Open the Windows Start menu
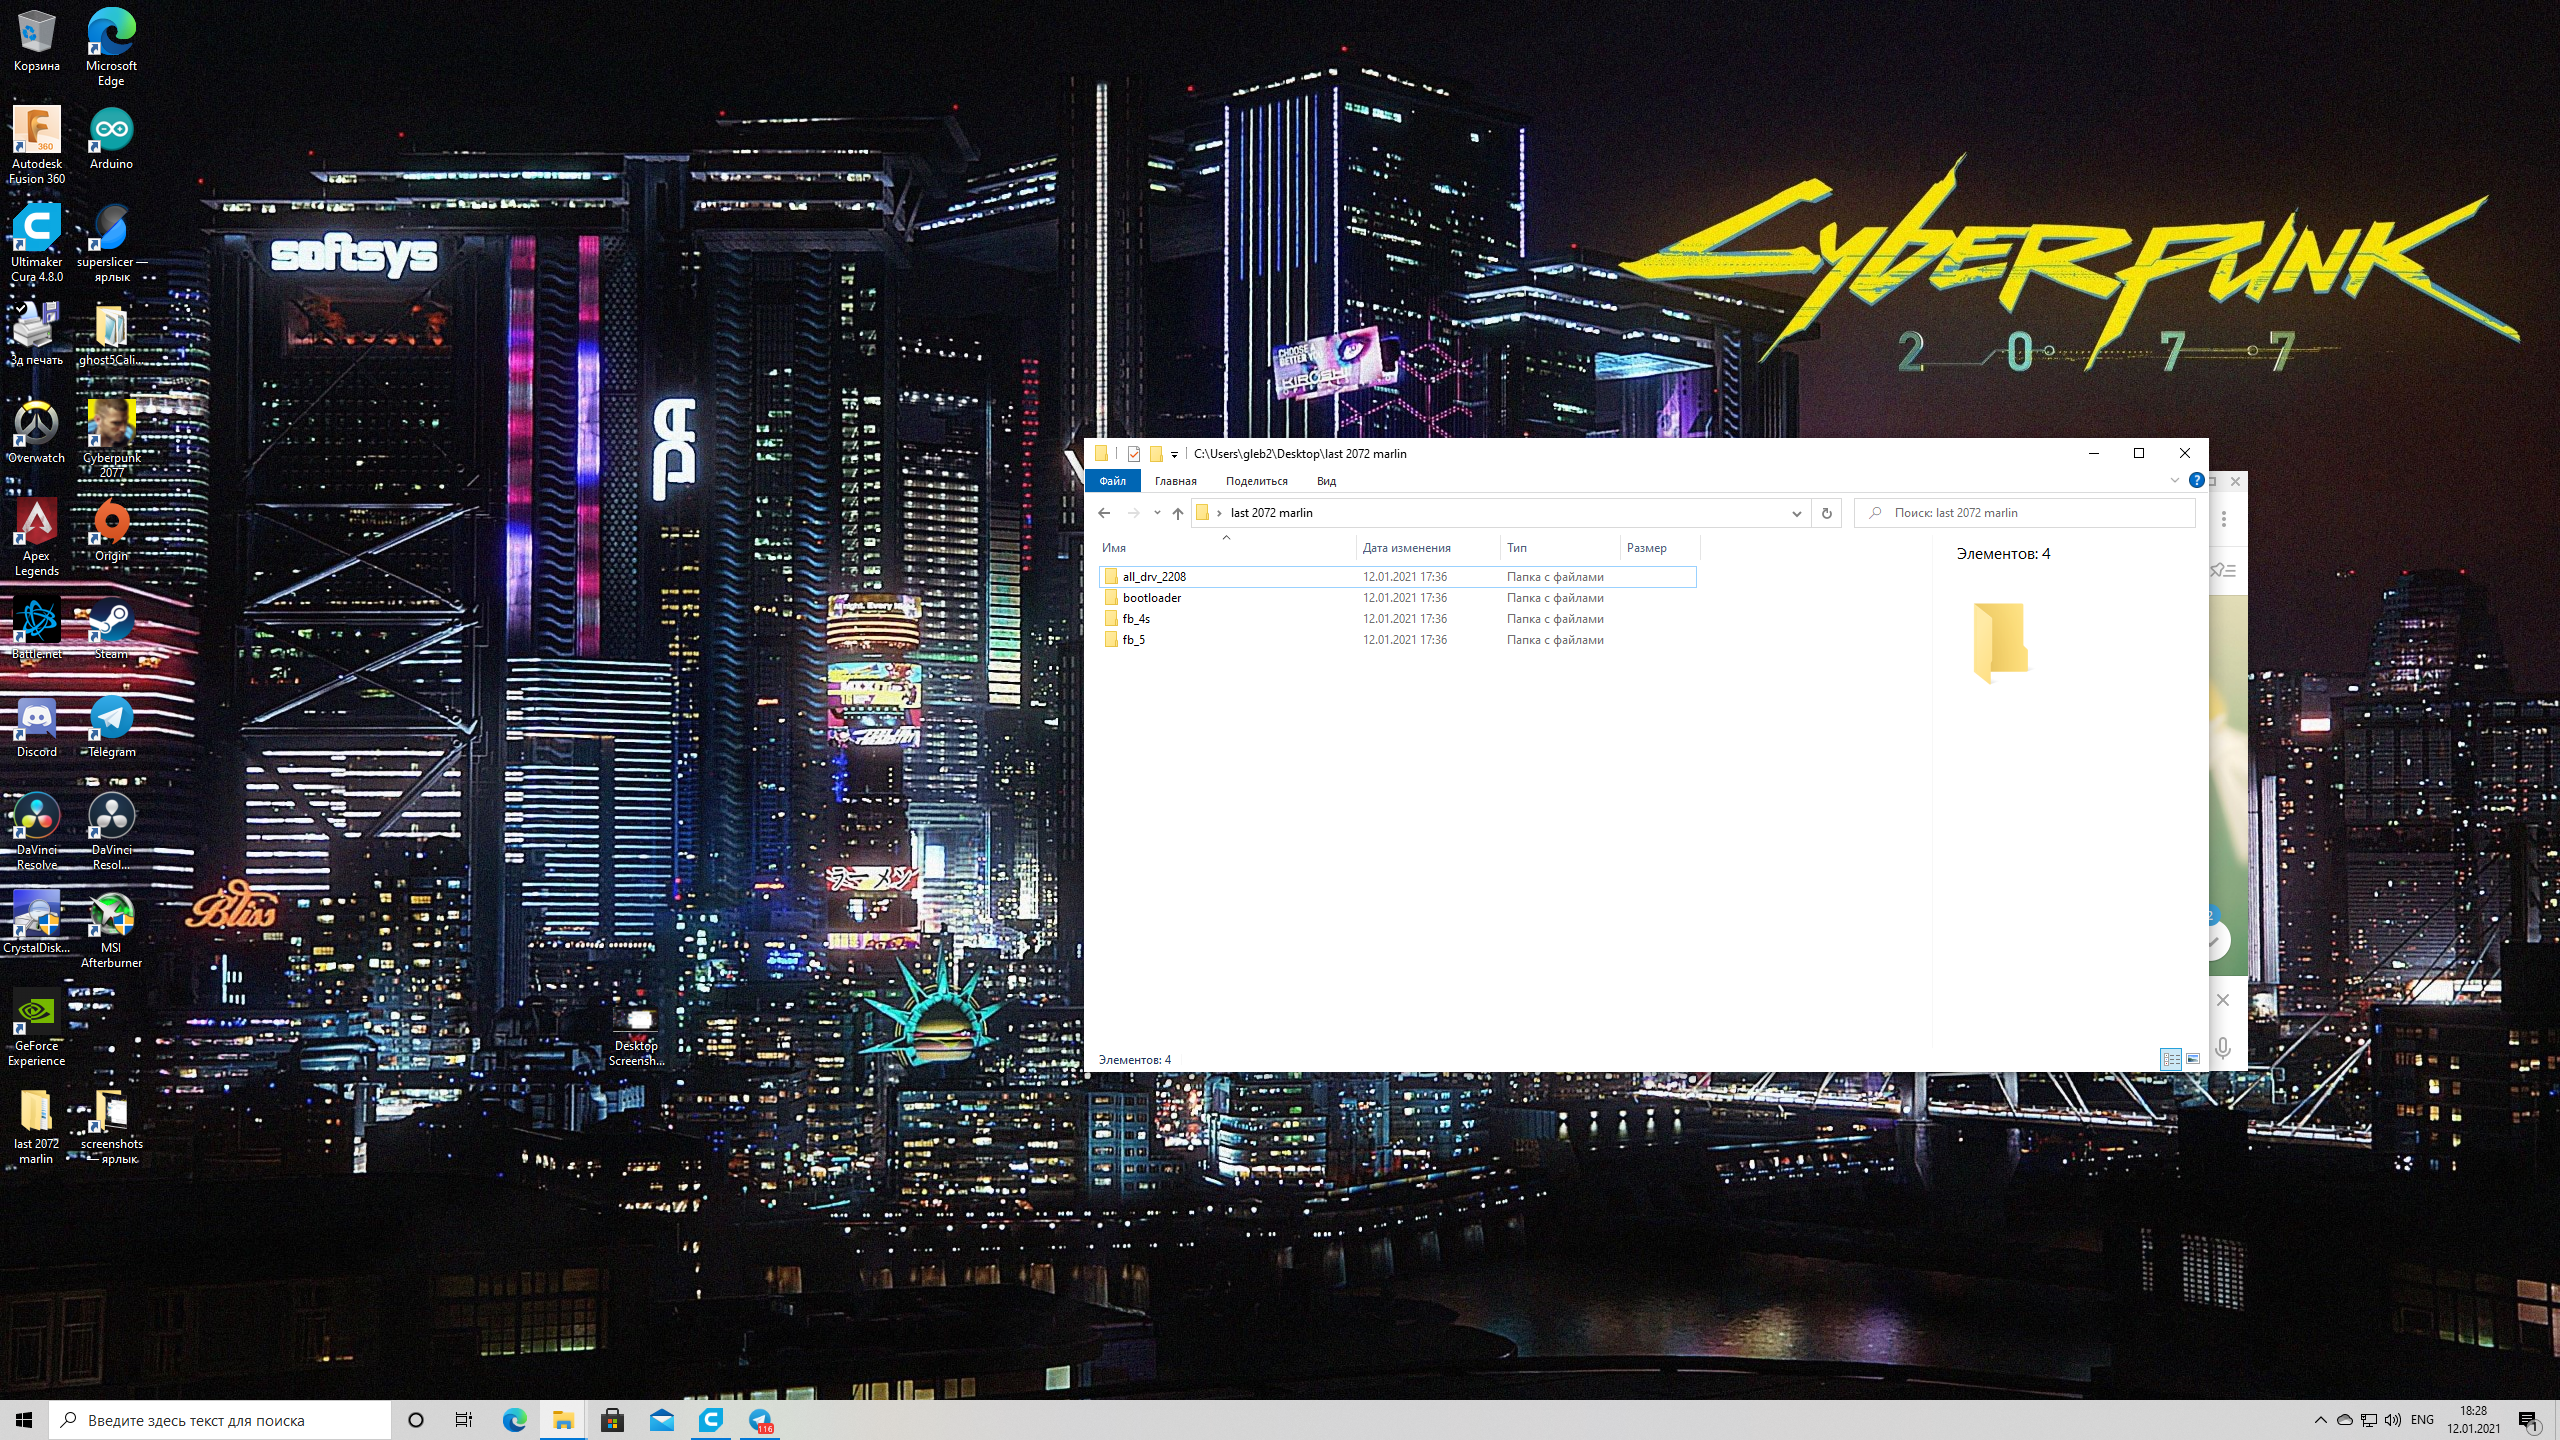2560x1440 pixels. click(x=24, y=1420)
